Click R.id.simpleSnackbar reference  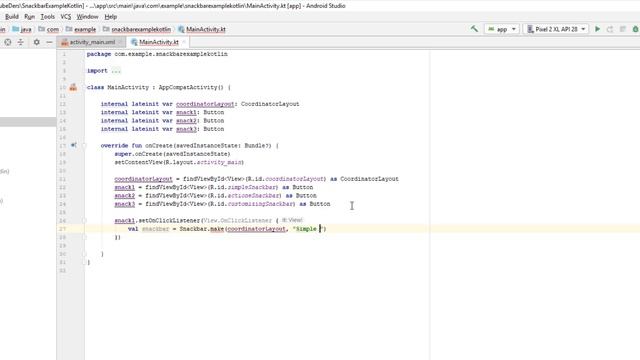tap(244, 187)
